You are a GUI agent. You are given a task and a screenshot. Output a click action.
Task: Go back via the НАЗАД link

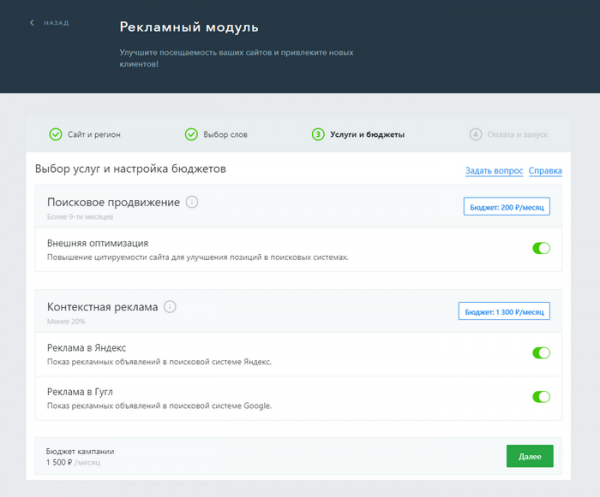pyautogui.click(x=56, y=23)
